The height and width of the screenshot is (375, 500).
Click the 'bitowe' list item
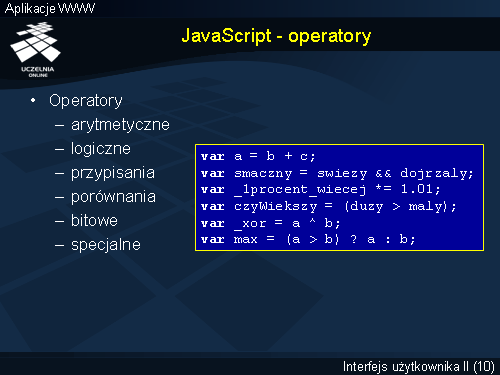click(94, 221)
